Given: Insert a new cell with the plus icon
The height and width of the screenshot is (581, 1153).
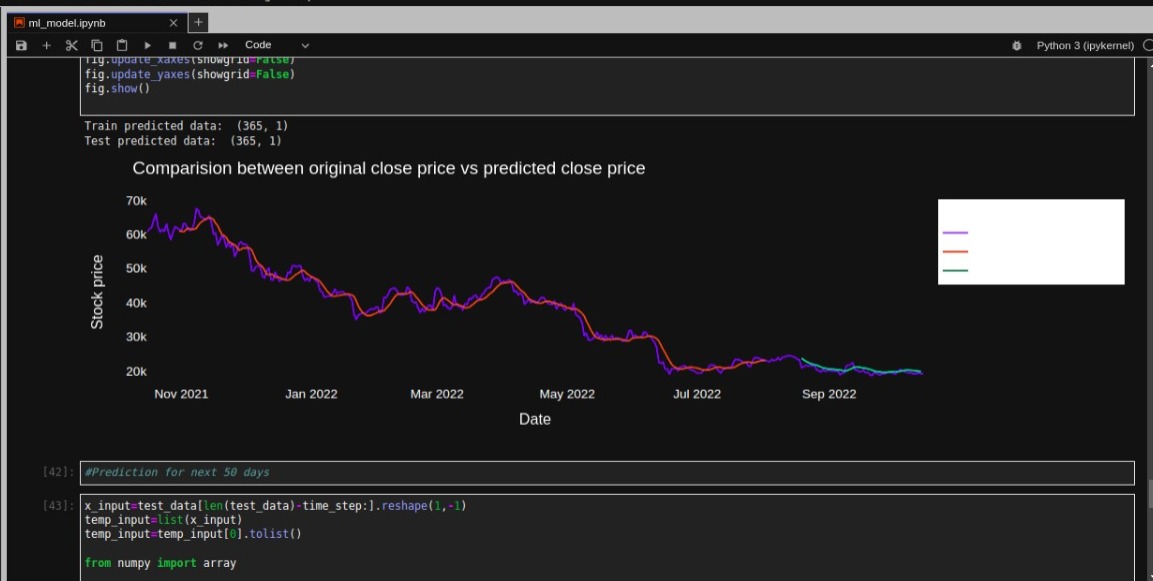Looking at the screenshot, I should [x=46, y=46].
